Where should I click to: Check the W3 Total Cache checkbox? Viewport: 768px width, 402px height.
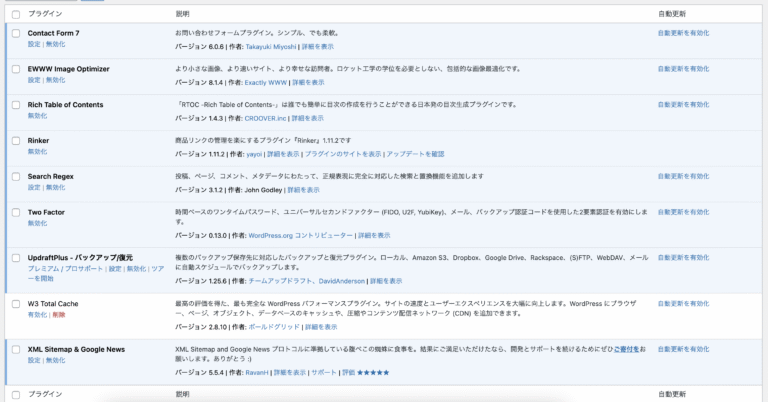(x=16, y=304)
